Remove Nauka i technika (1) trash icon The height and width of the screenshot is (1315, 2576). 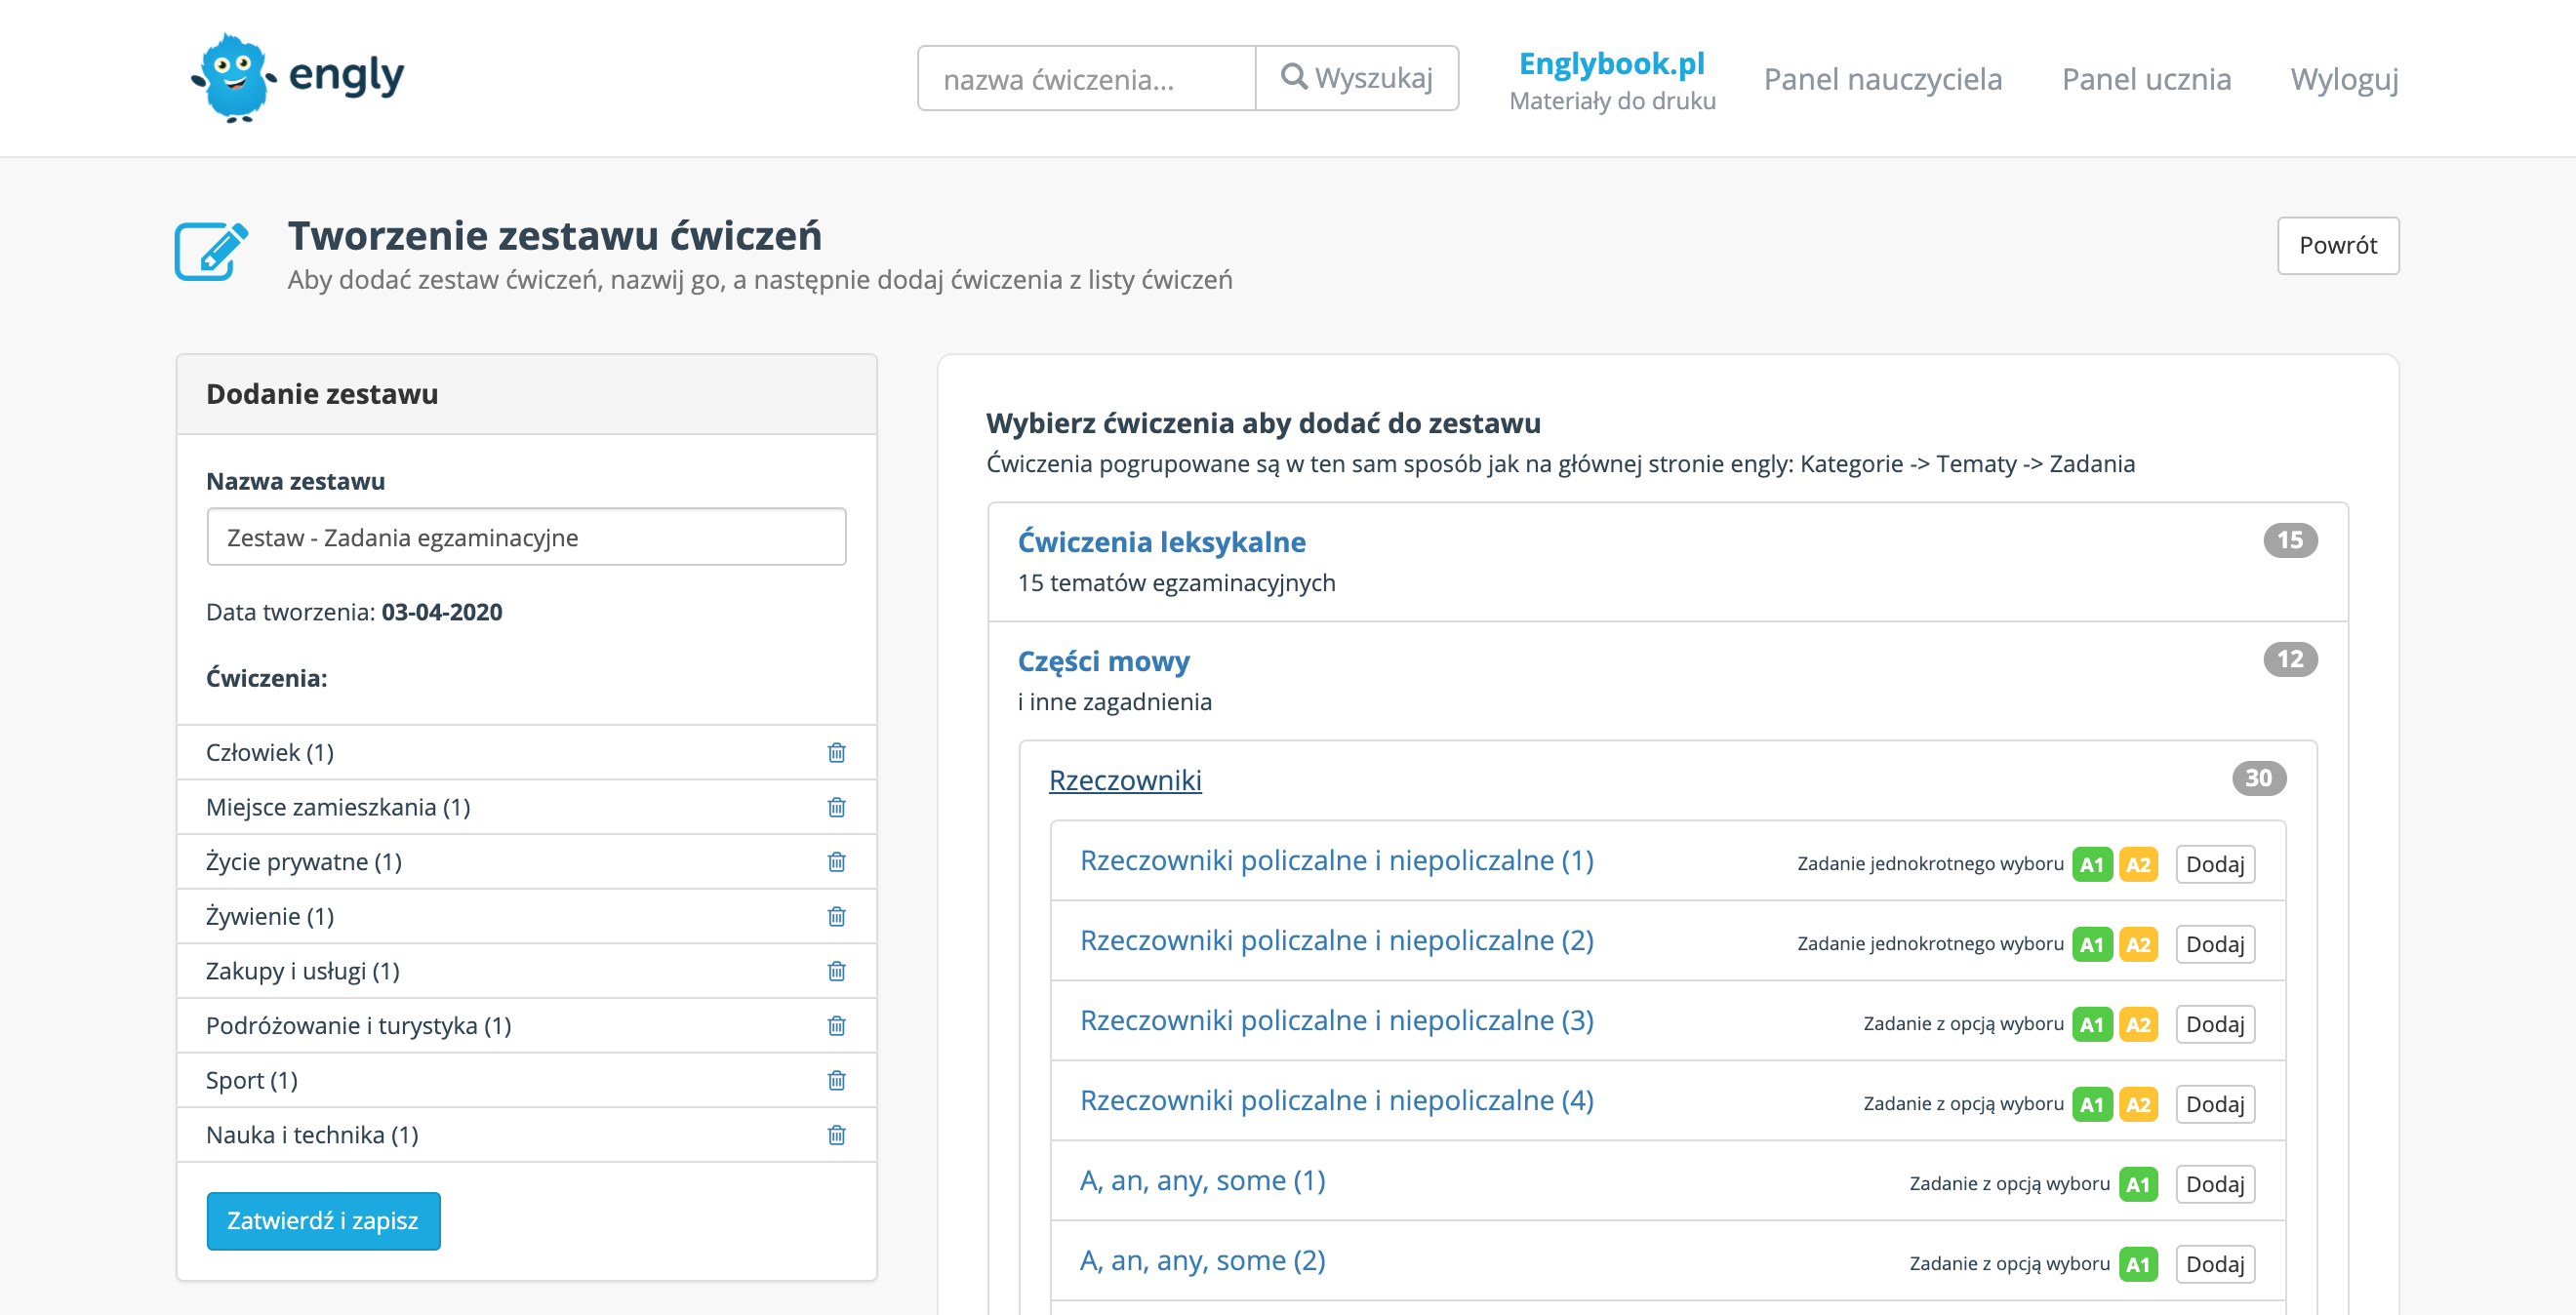[837, 1135]
